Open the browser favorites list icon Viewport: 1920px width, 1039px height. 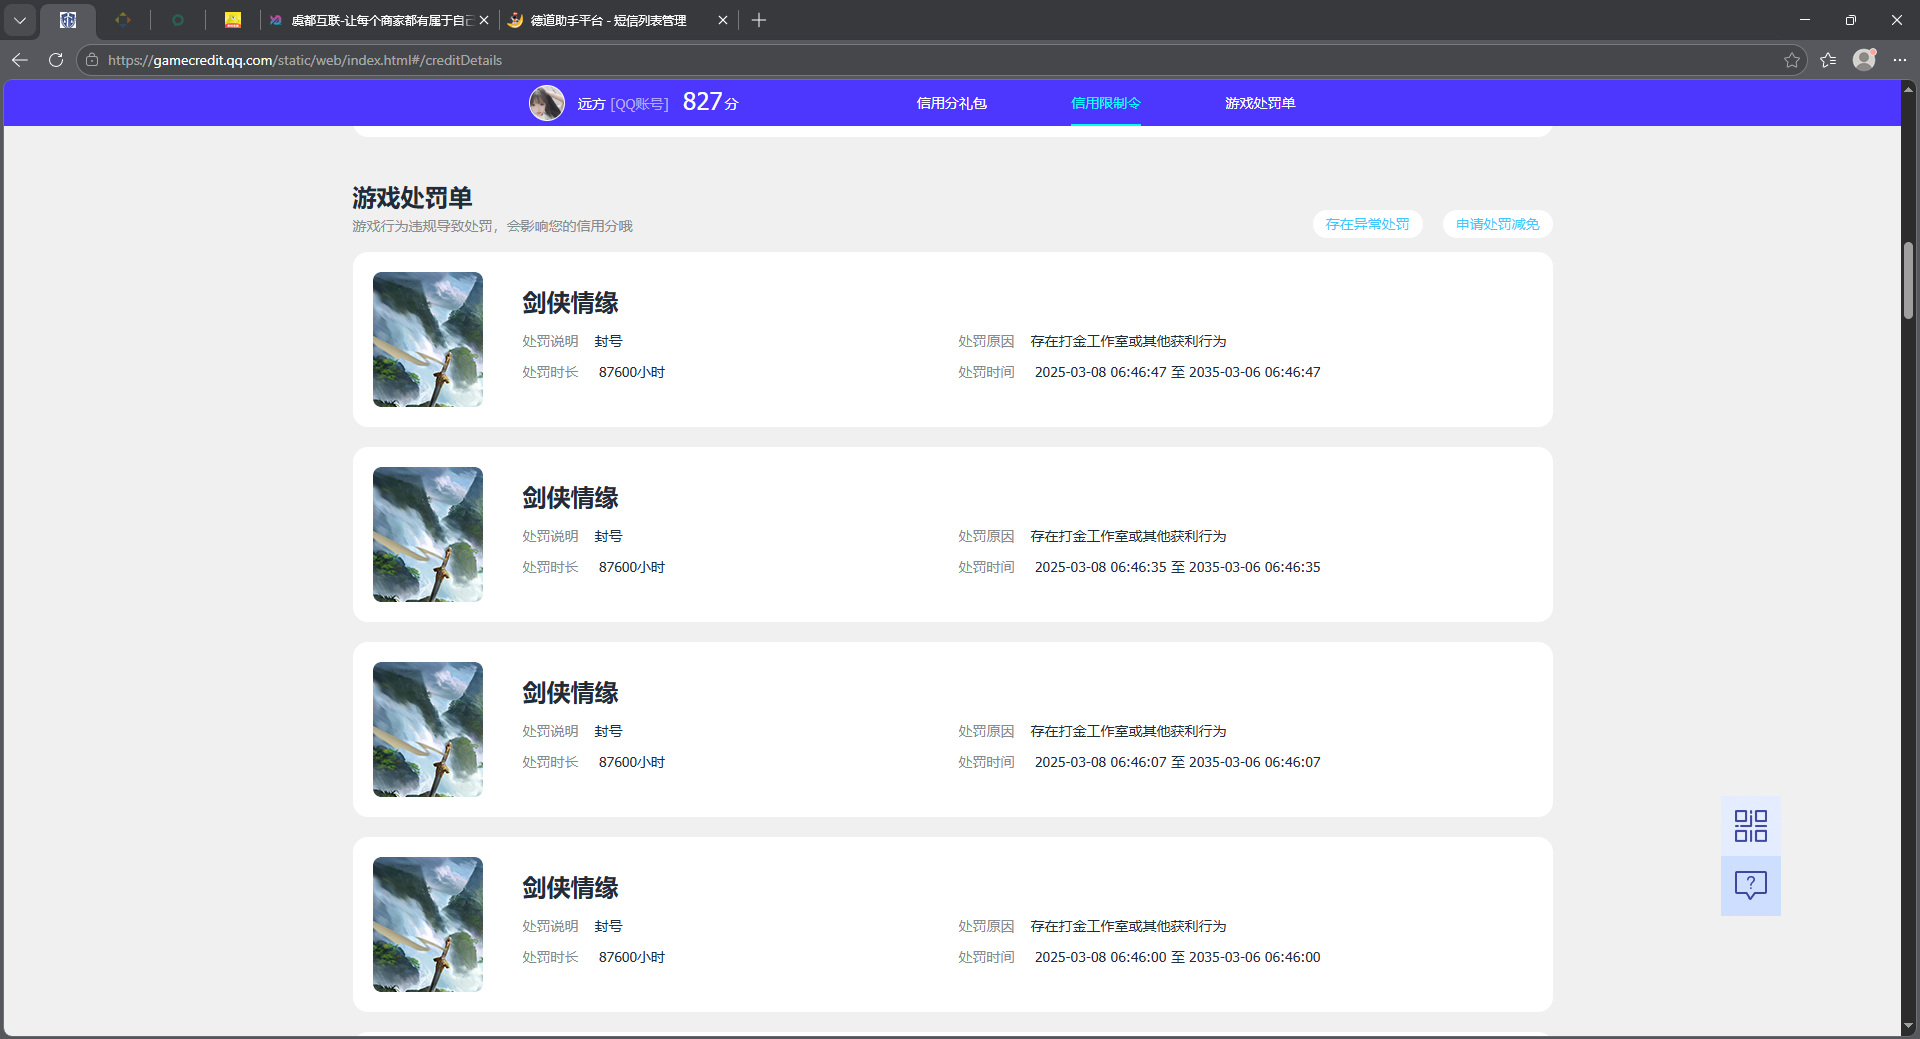point(1828,60)
